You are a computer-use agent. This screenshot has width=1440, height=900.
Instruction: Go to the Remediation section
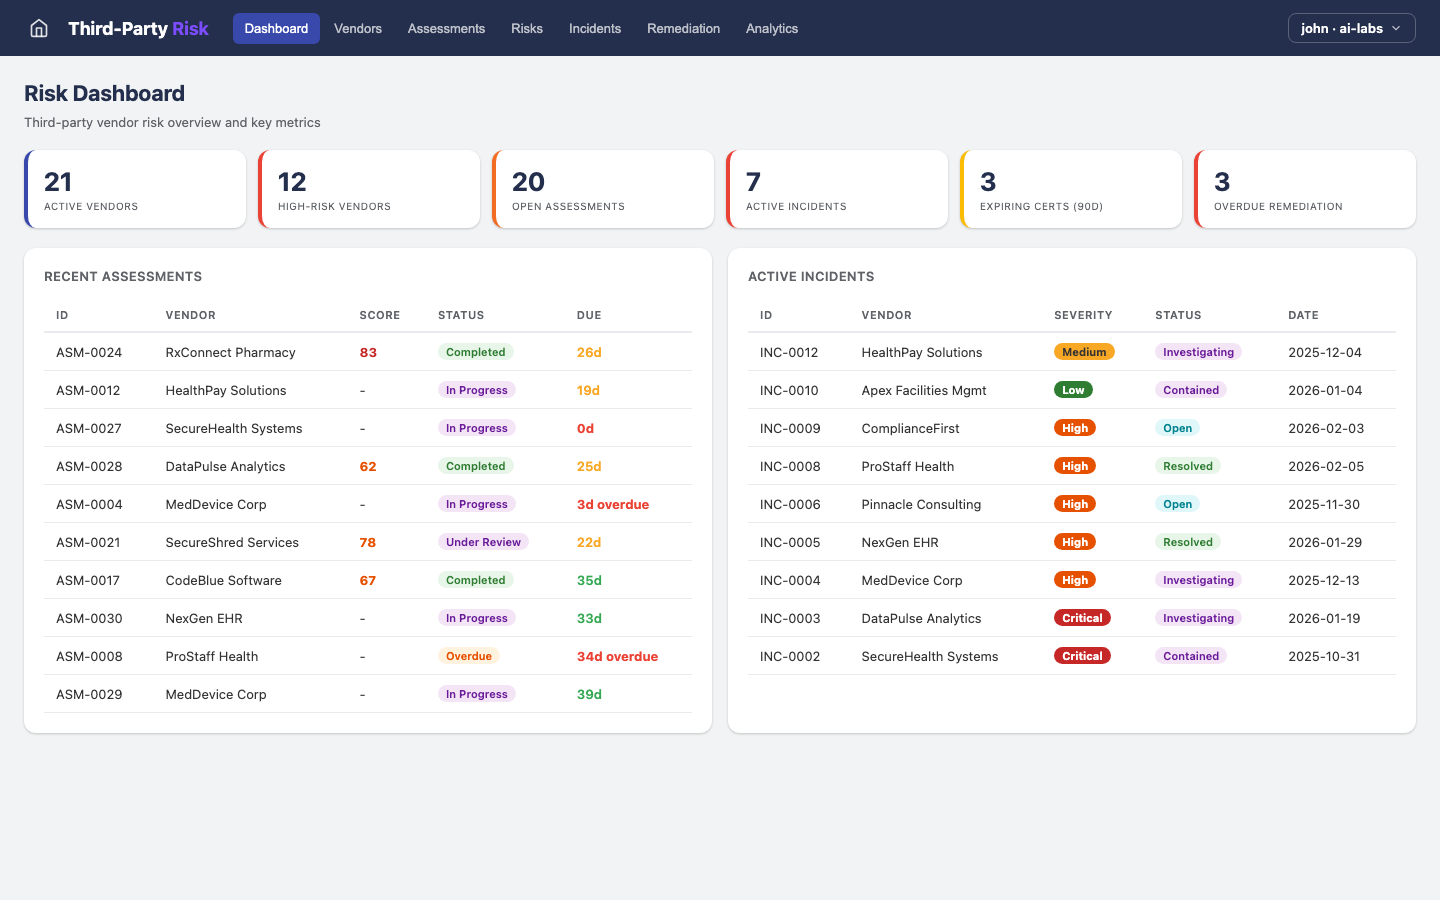[x=683, y=28]
